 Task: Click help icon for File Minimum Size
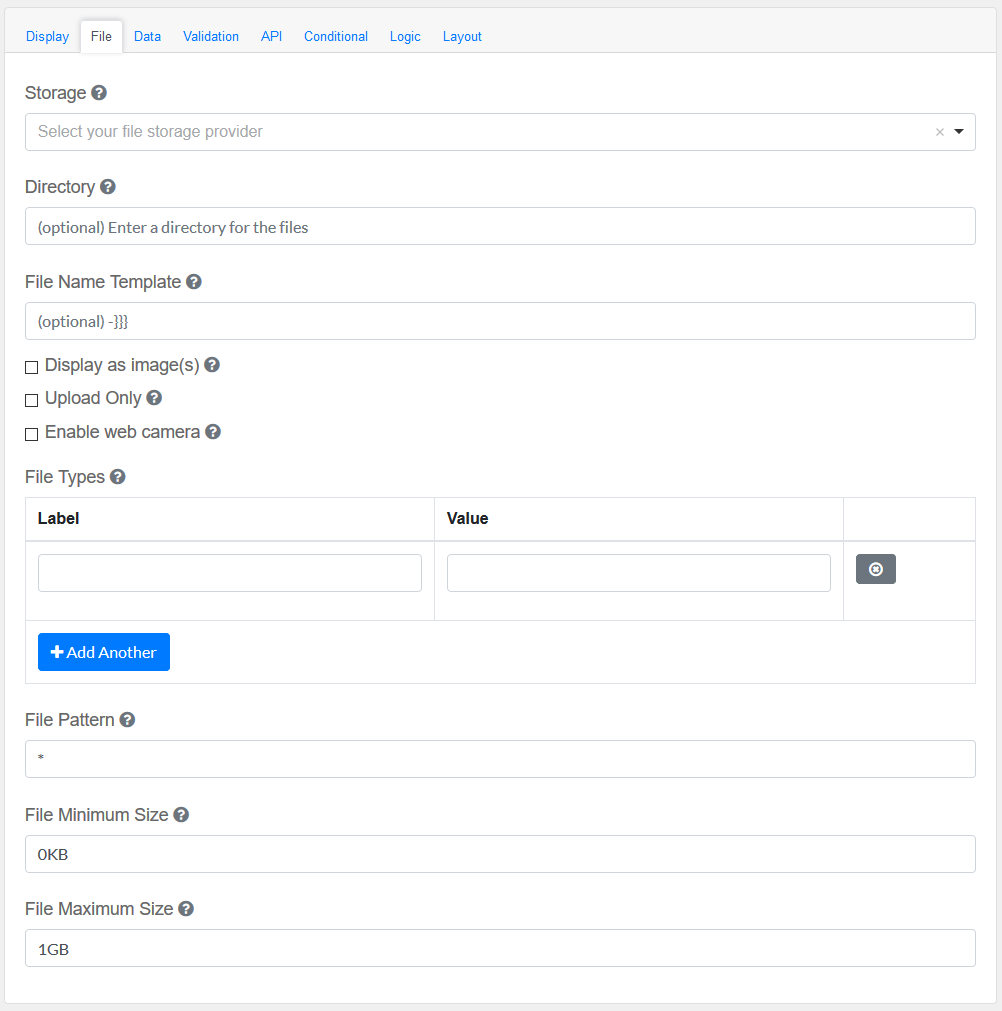(181, 815)
